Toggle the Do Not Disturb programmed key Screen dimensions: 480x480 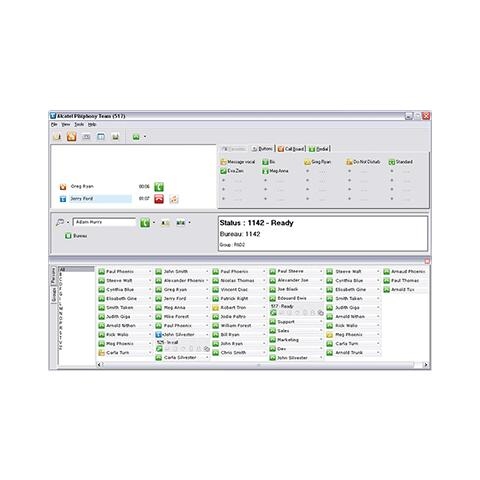coord(363,162)
